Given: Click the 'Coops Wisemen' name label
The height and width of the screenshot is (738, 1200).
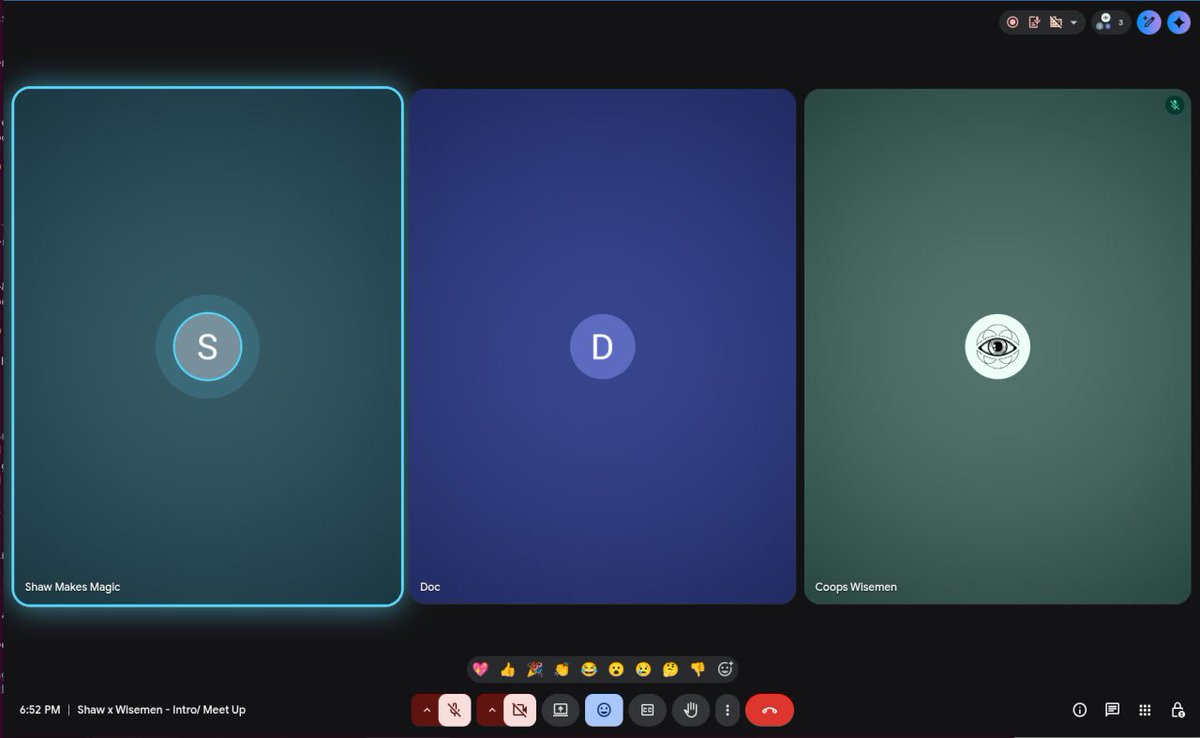Looking at the screenshot, I should [856, 587].
